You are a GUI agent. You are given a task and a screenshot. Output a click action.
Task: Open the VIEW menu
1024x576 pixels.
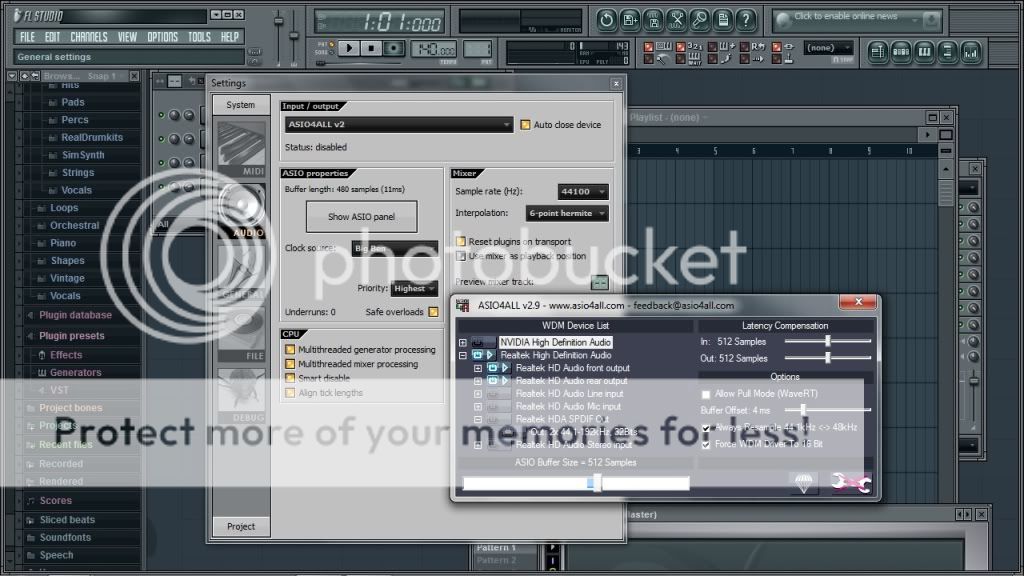[127, 37]
